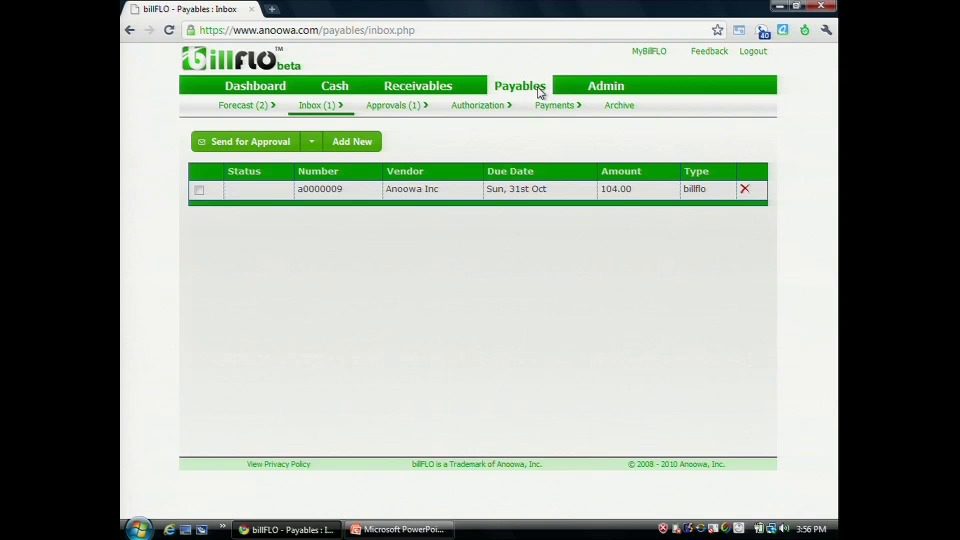Open the Archive sub-tab
This screenshot has width=960, height=540.
pos(620,105)
